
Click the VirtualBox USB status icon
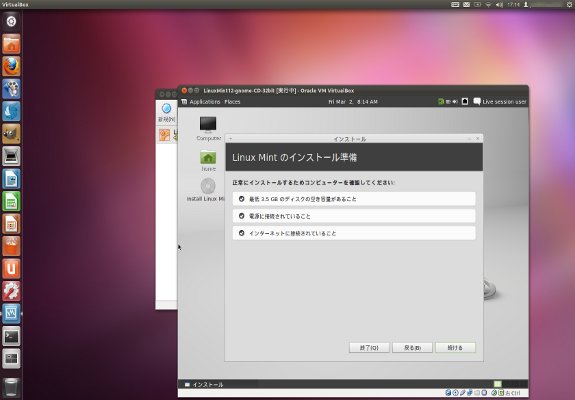click(462, 393)
